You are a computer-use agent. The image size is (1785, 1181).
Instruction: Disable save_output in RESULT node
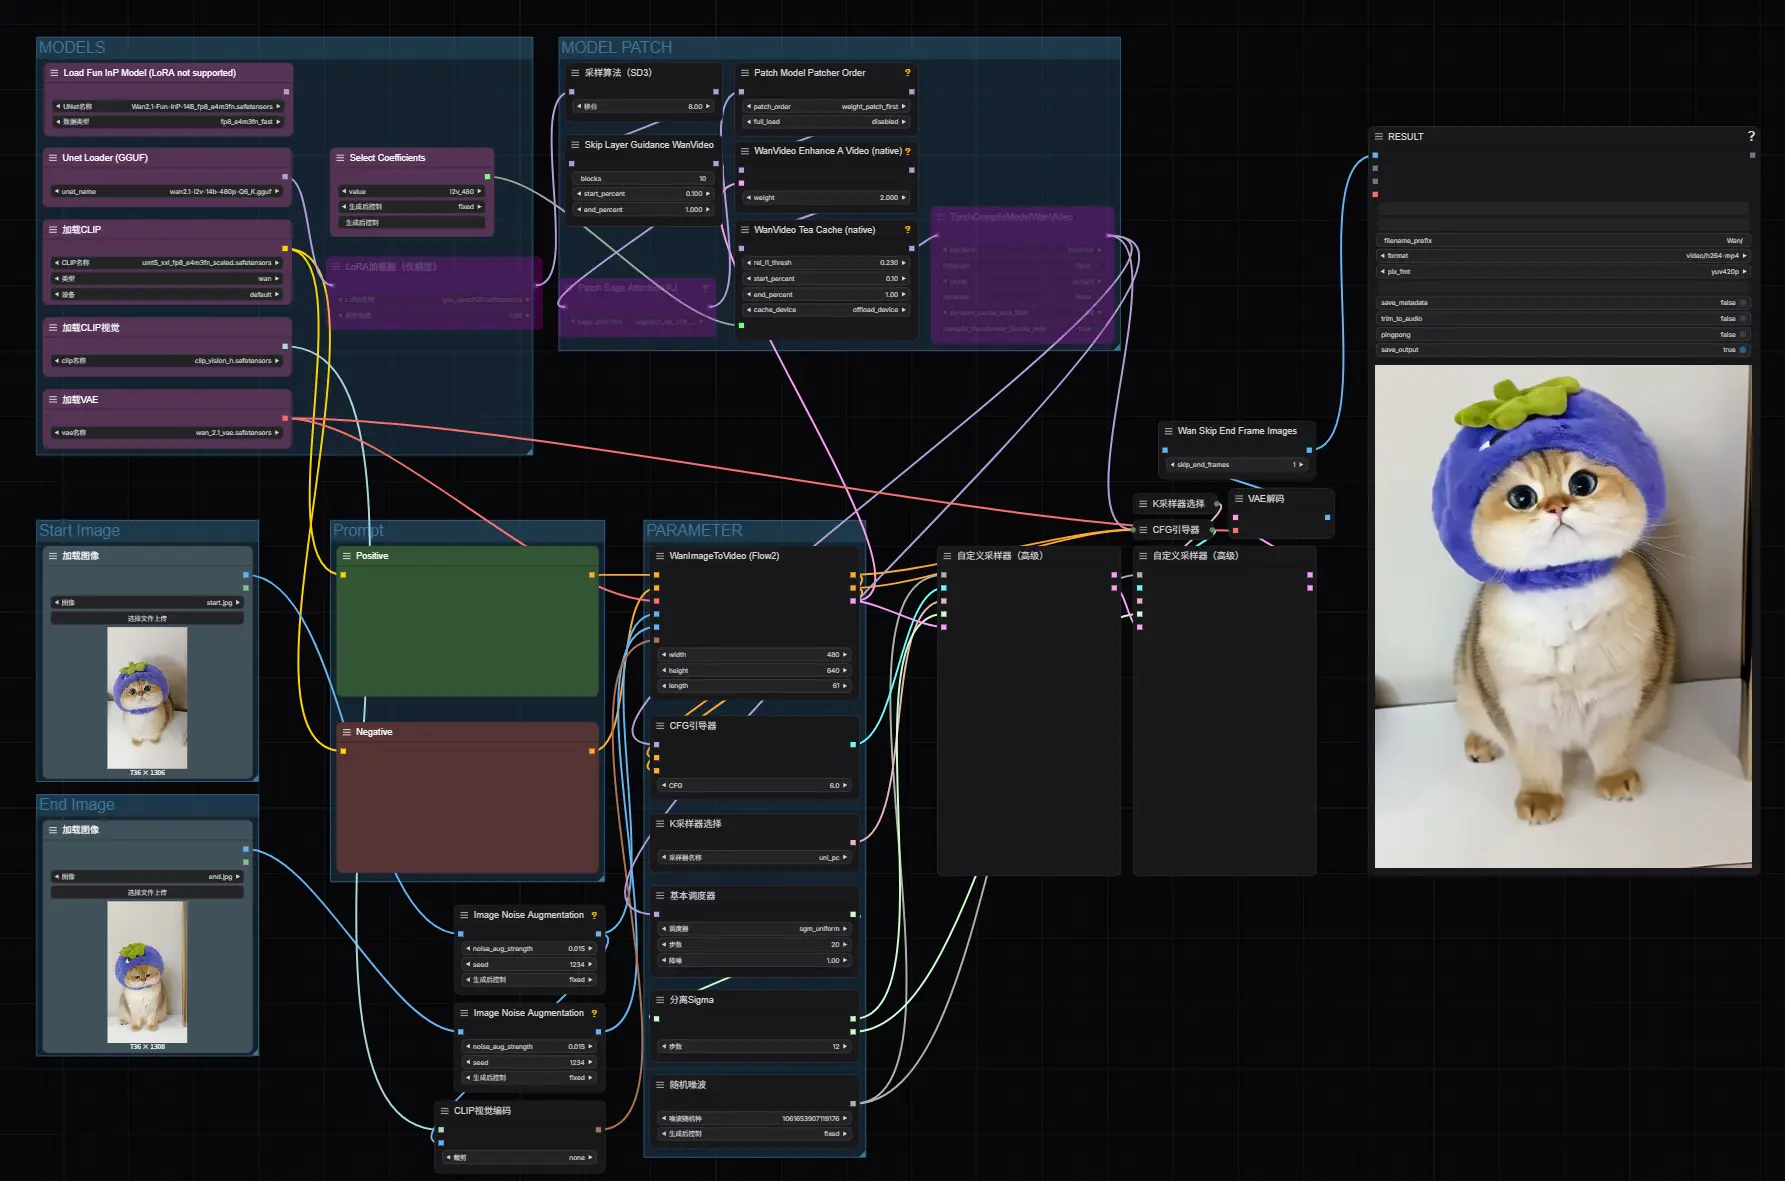click(x=1563, y=350)
